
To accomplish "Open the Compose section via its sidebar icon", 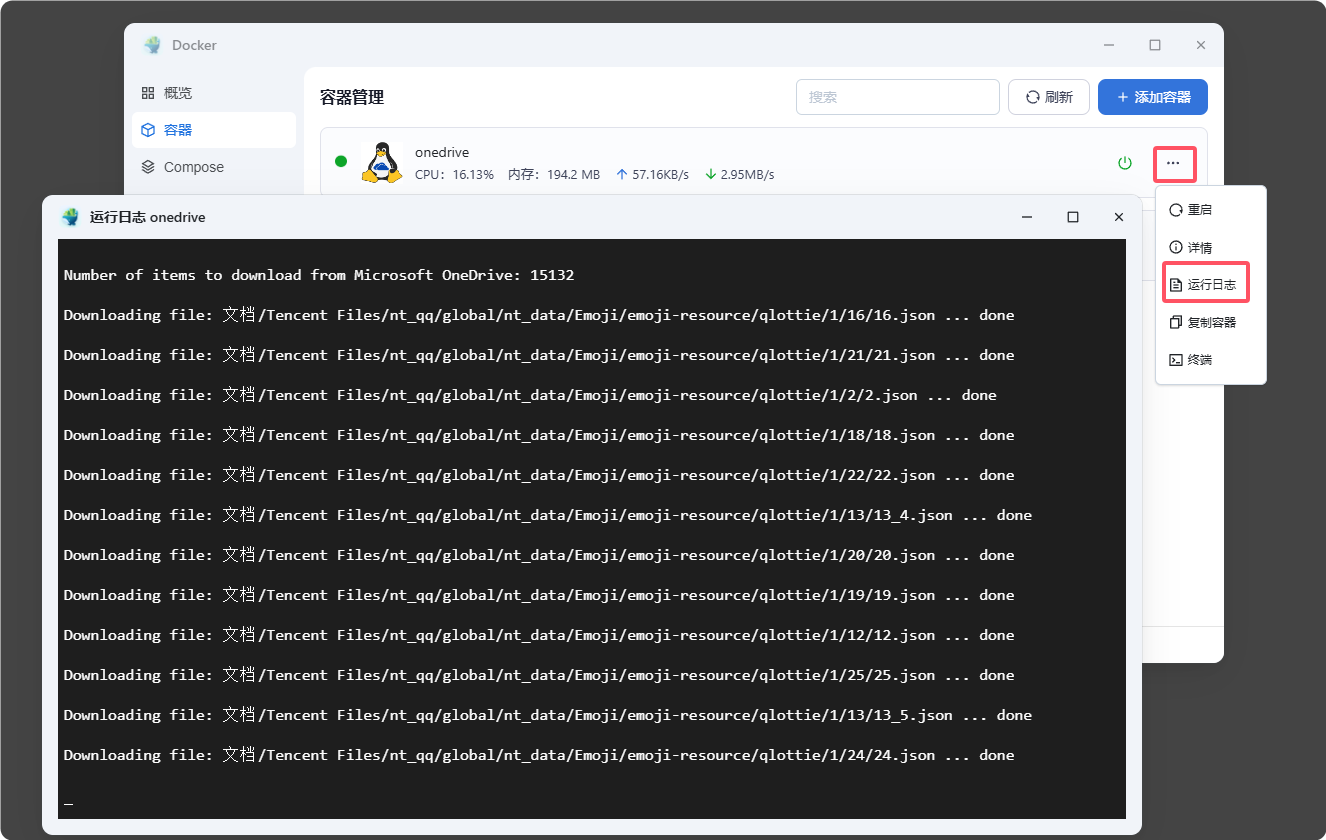I will [148, 167].
